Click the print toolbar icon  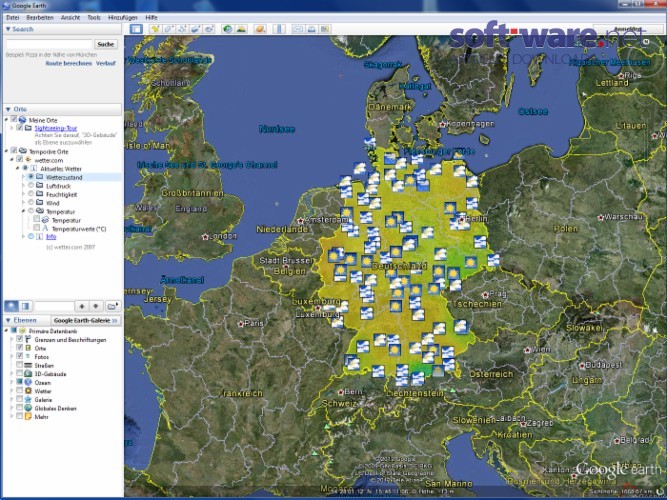(312, 29)
